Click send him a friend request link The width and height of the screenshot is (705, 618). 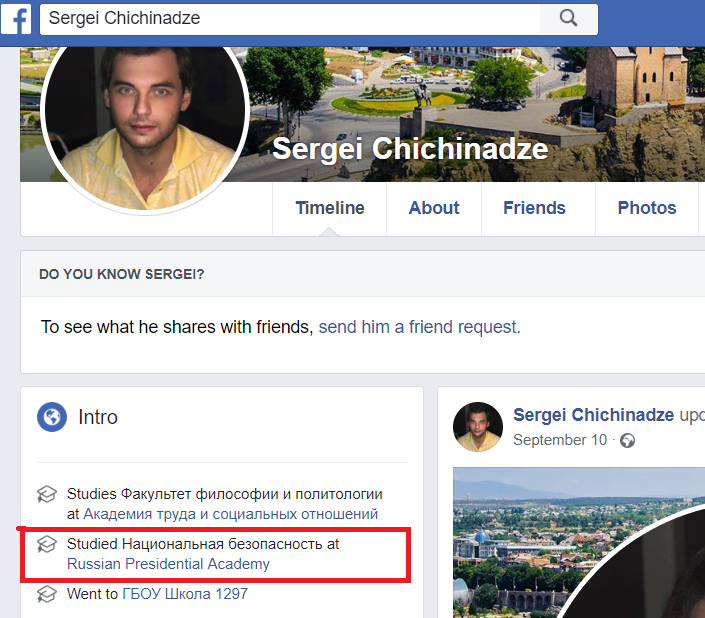point(419,327)
